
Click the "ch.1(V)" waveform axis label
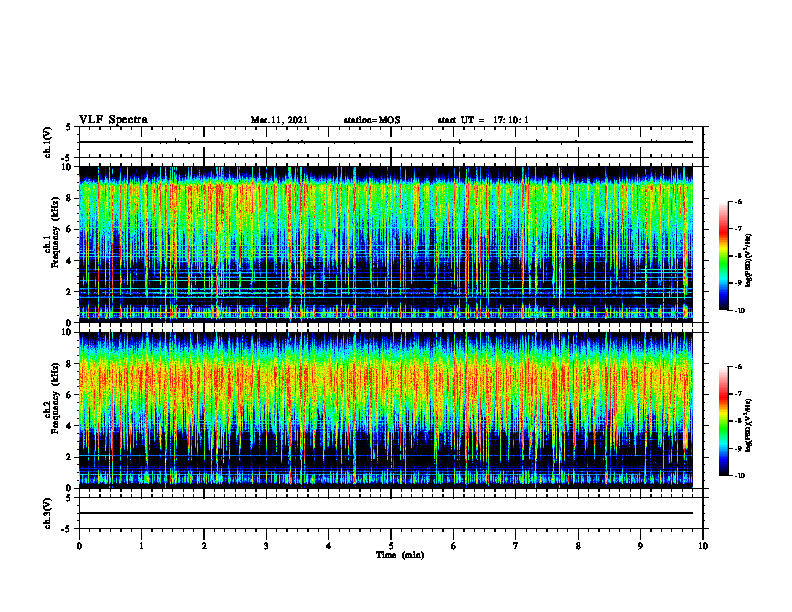[x=47, y=142]
